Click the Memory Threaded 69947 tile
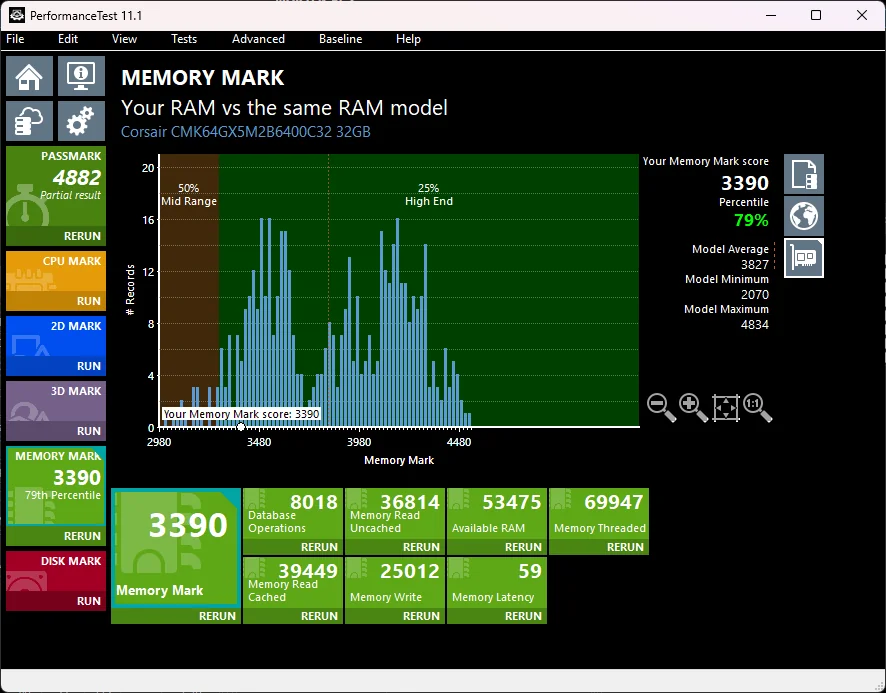Viewport: 886px width, 693px height. click(x=599, y=514)
